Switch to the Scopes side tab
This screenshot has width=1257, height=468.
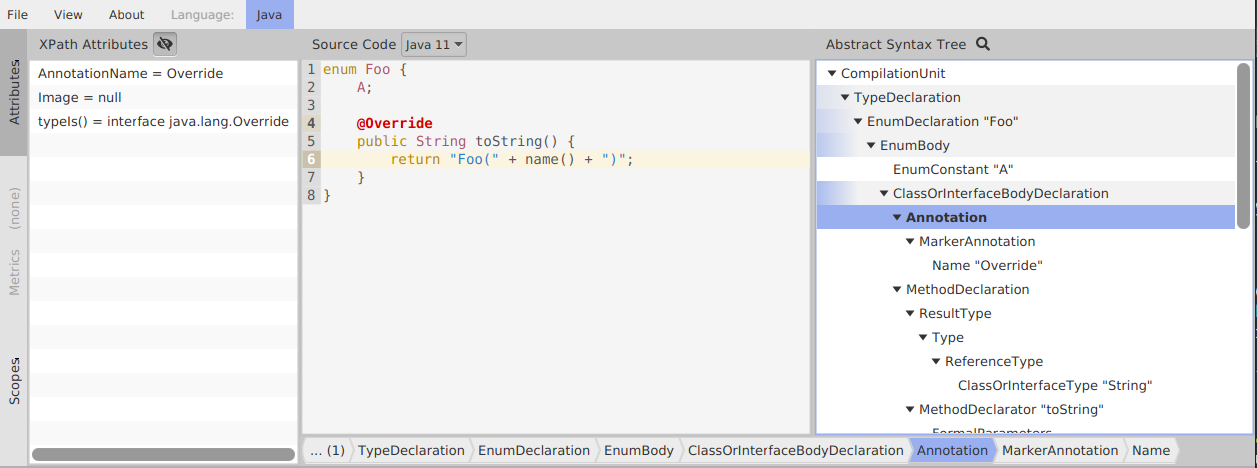(x=14, y=380)
